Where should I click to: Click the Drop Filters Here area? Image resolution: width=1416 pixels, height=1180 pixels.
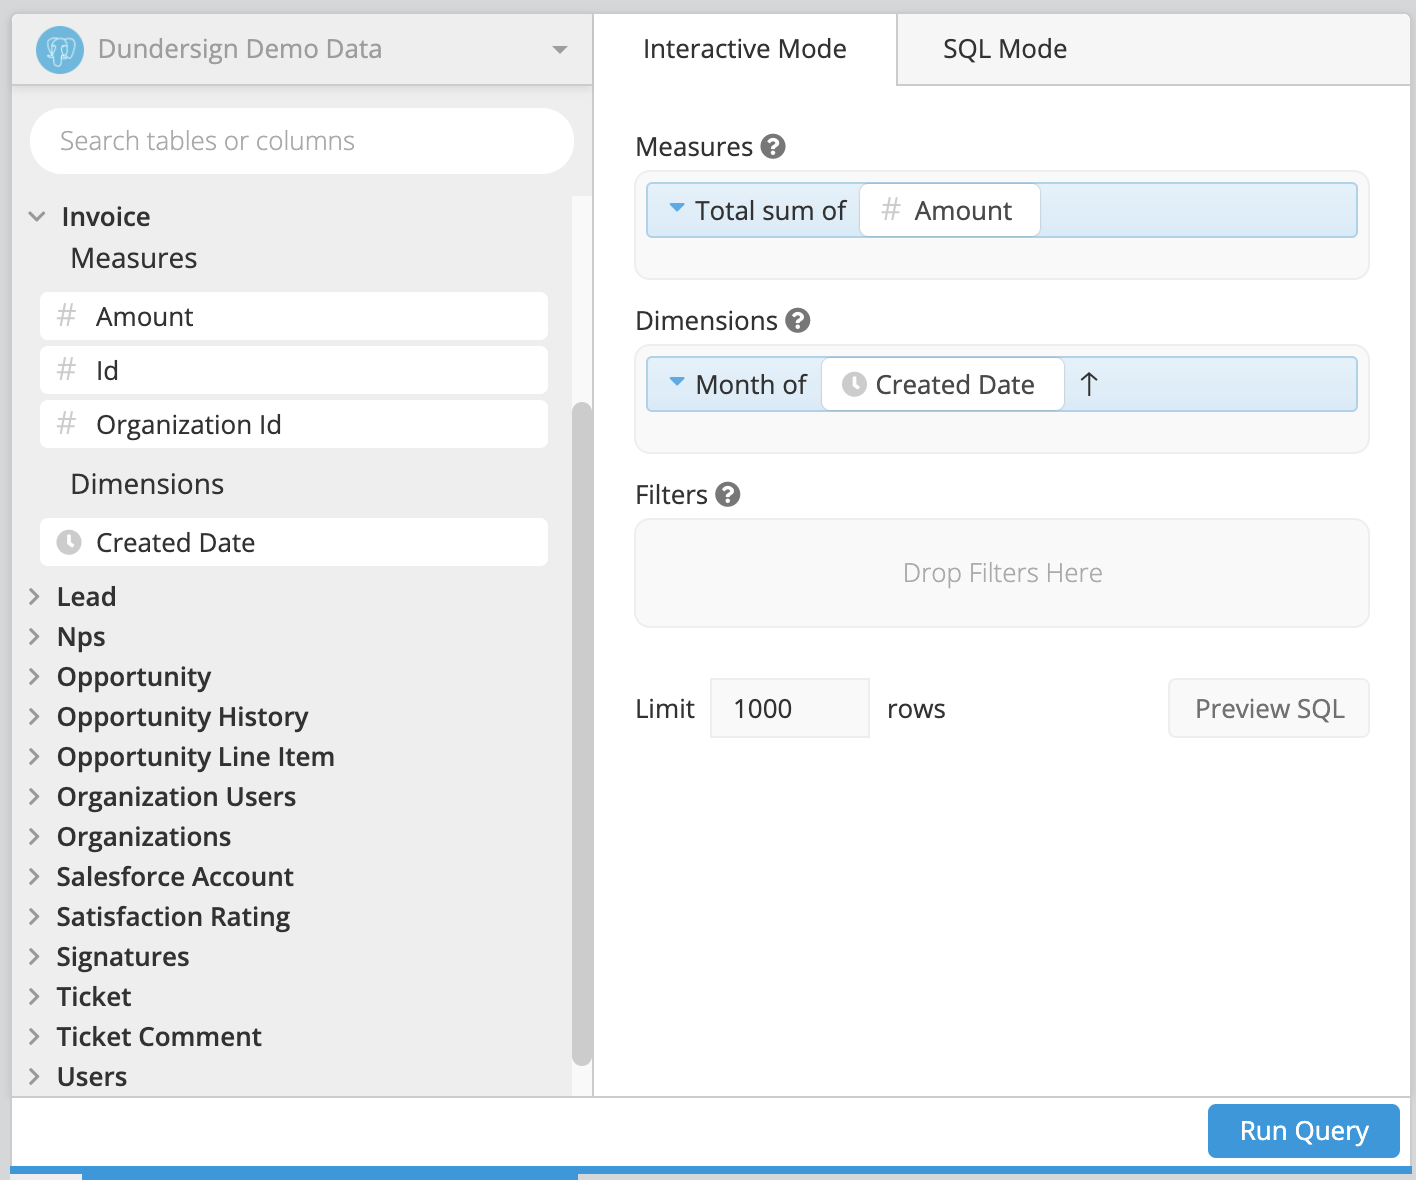point(1002,573)
